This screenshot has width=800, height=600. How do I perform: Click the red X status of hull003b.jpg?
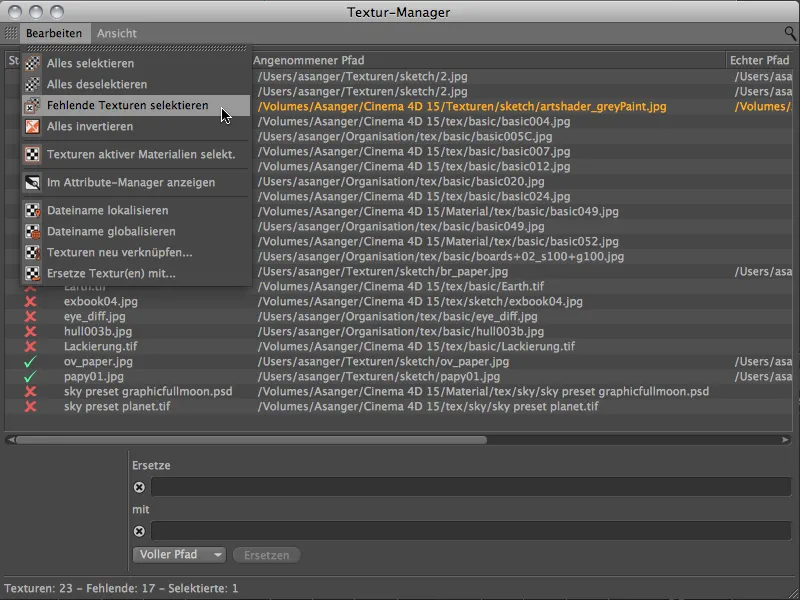click(31, 332)
